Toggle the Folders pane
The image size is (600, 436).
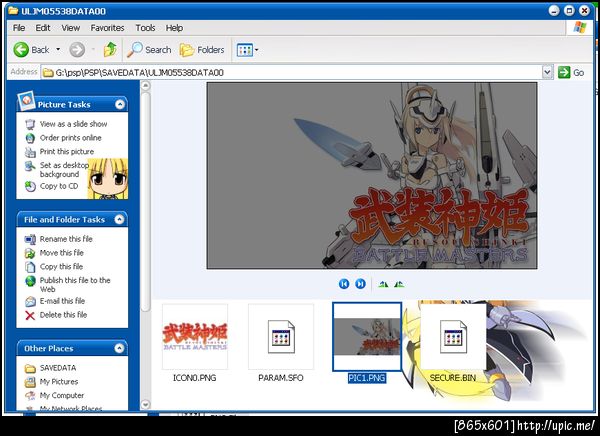tap(202, 50)
